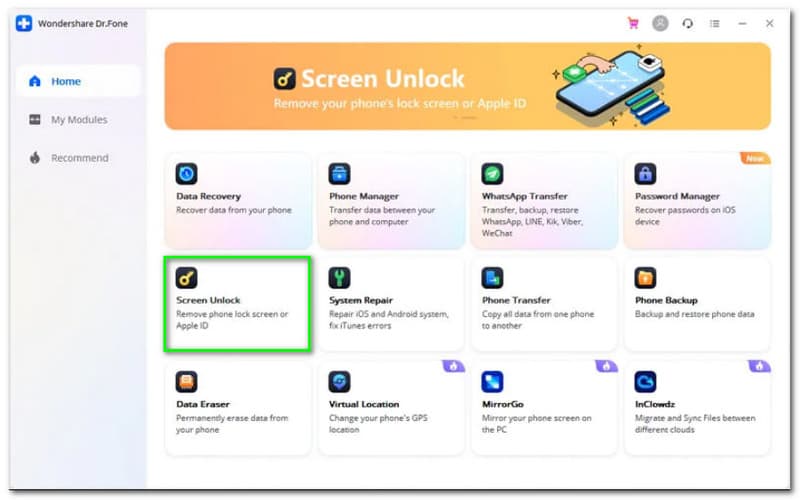Start the MirrorGo module icon
The width and height of the screenshot is (800, 500).
click(492, 382)
